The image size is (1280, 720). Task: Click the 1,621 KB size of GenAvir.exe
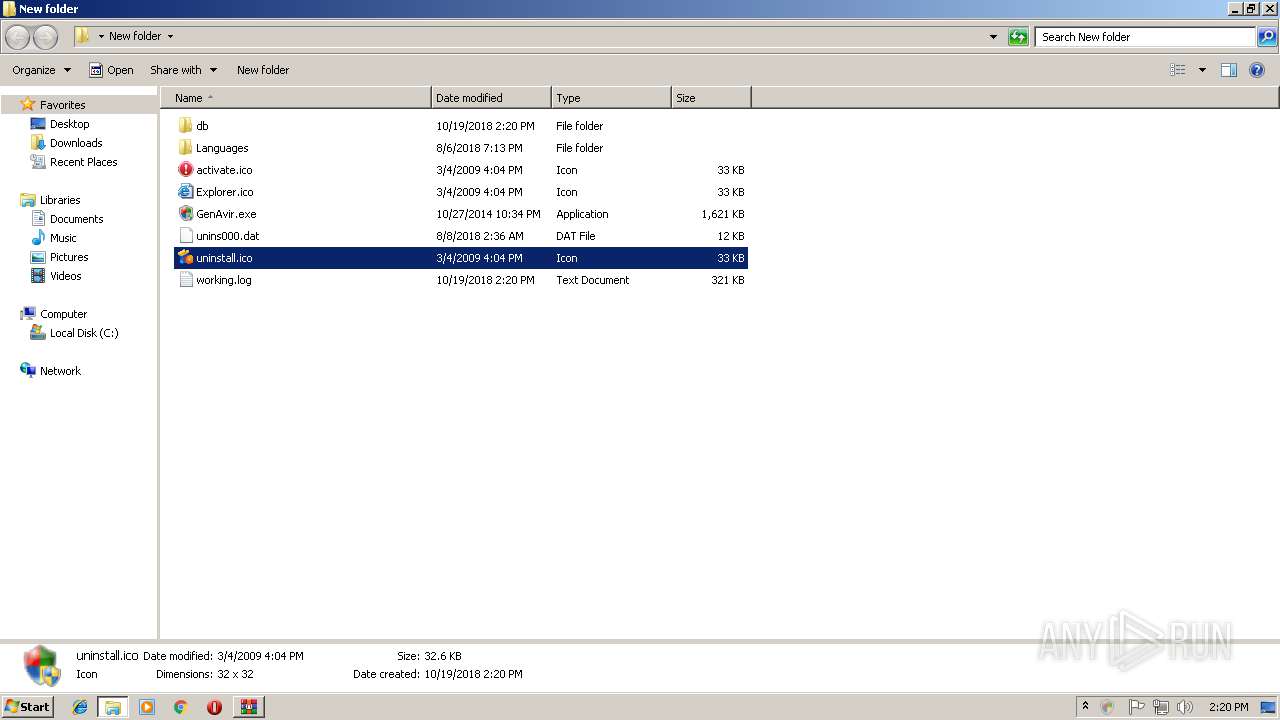(x=723, y=214)
